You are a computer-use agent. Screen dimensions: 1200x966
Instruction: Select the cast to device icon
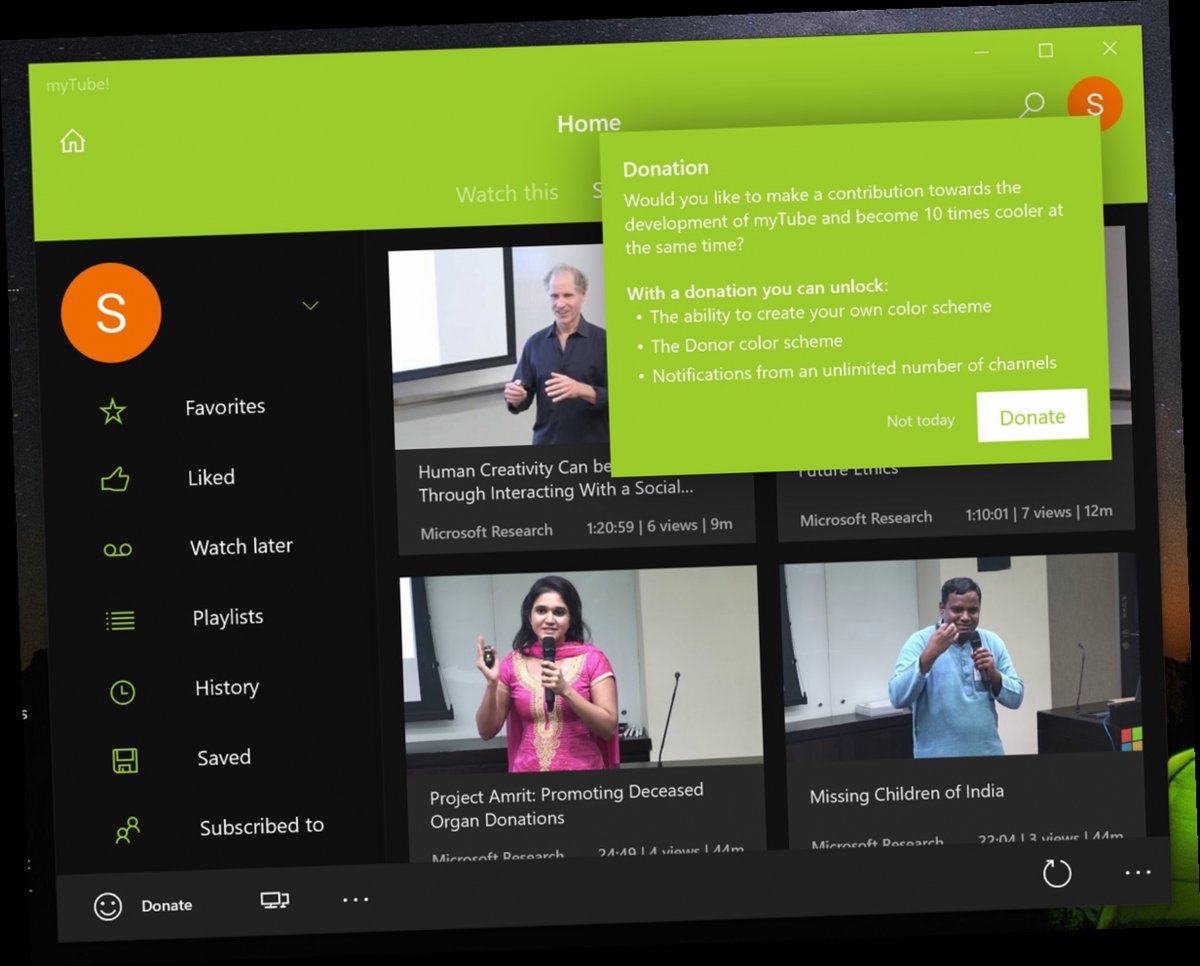[x=272, y=900]
